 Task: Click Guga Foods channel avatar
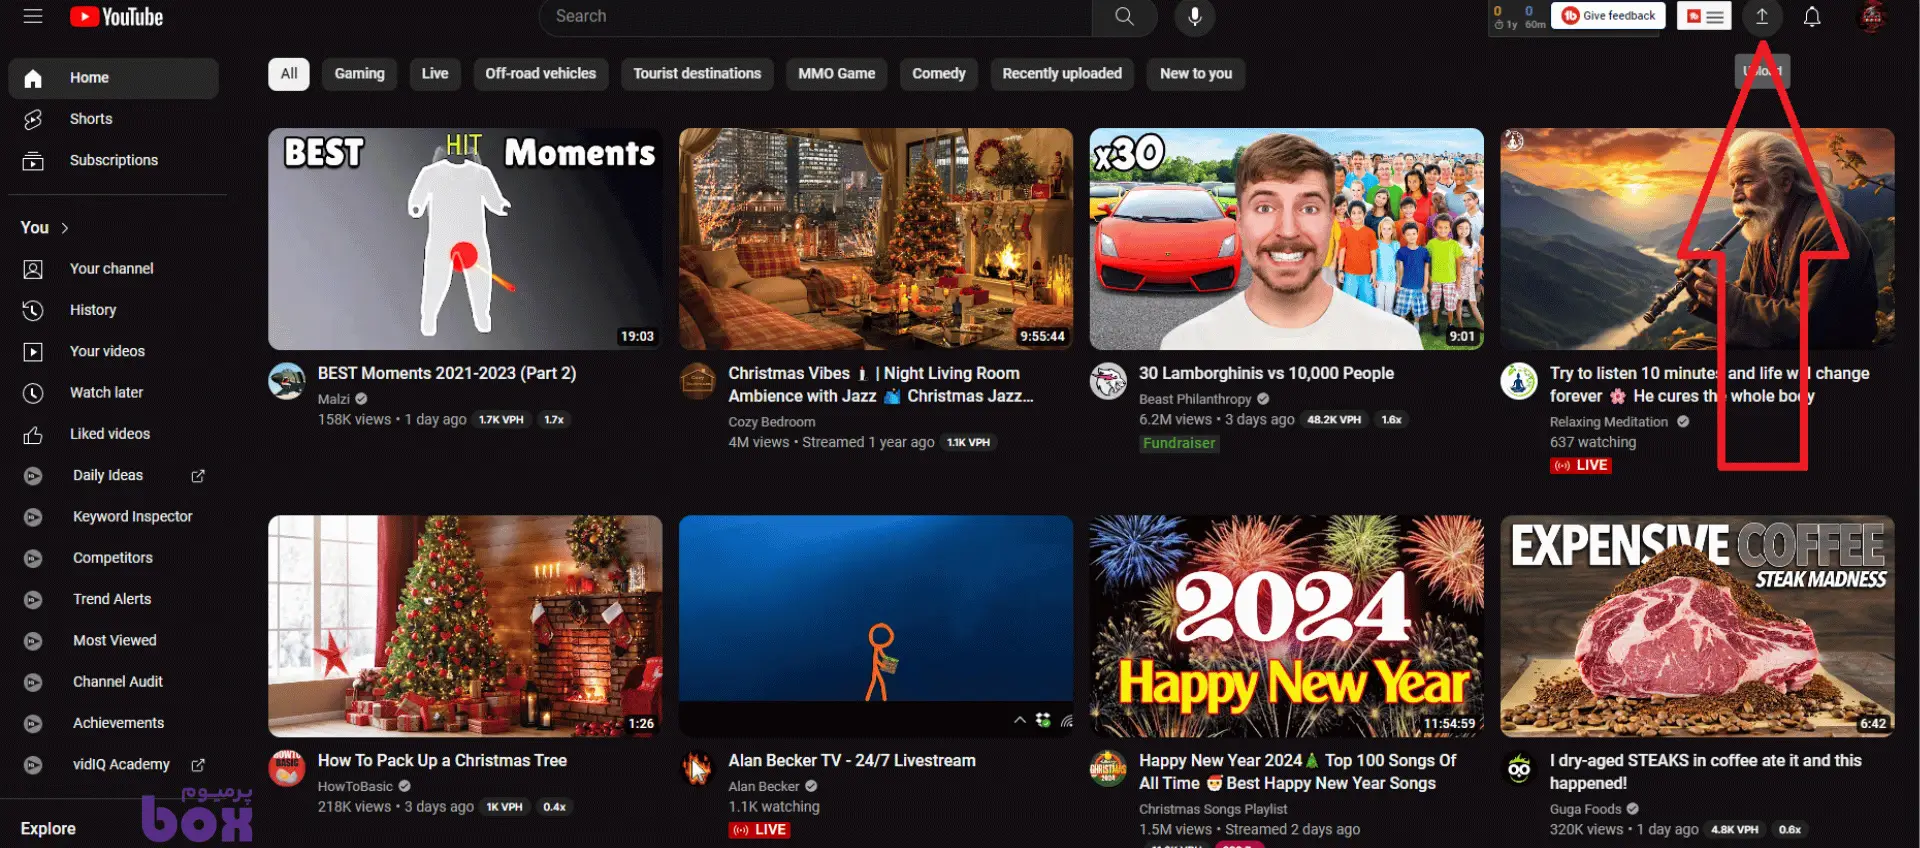pyautogui.click(x=1519, y=769)
